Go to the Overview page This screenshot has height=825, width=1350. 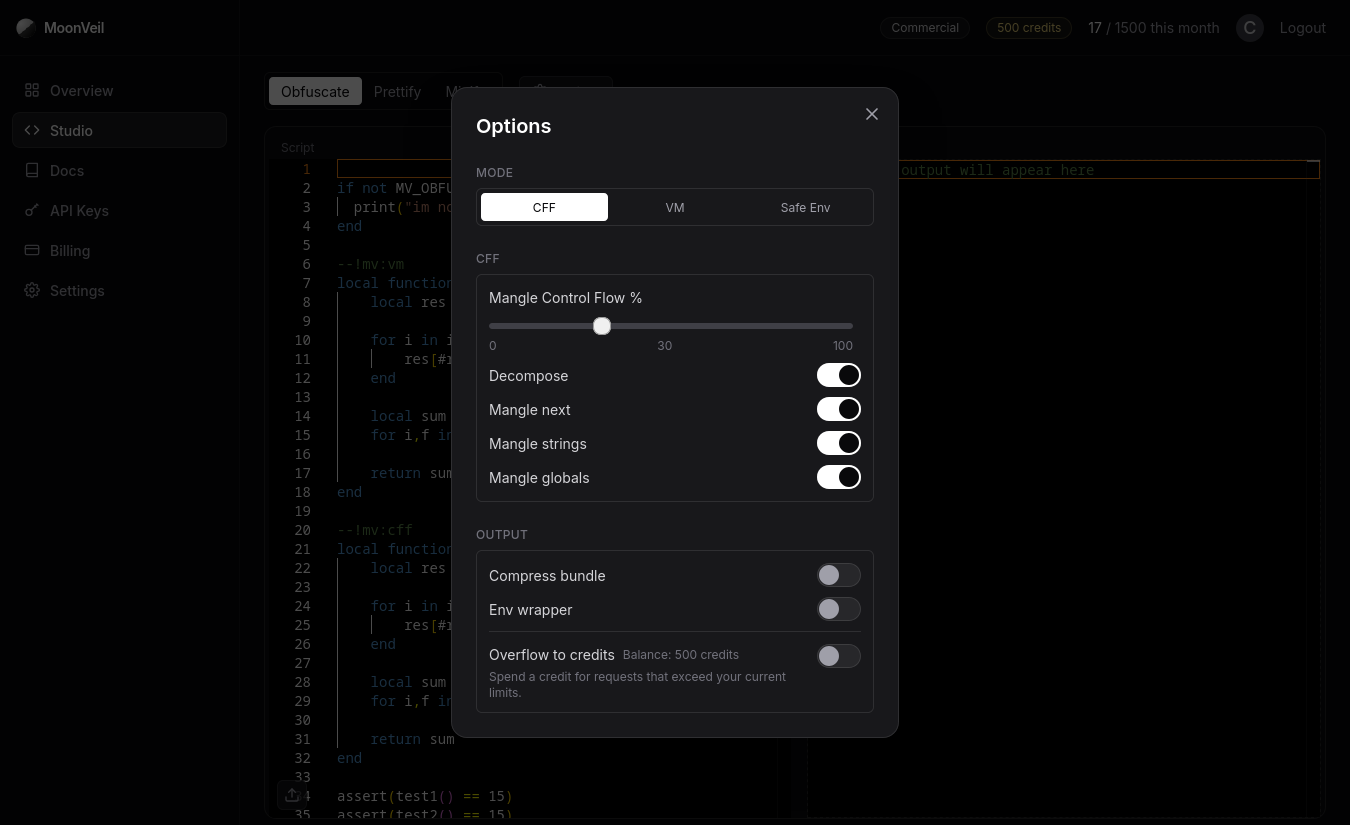(120, 90)
